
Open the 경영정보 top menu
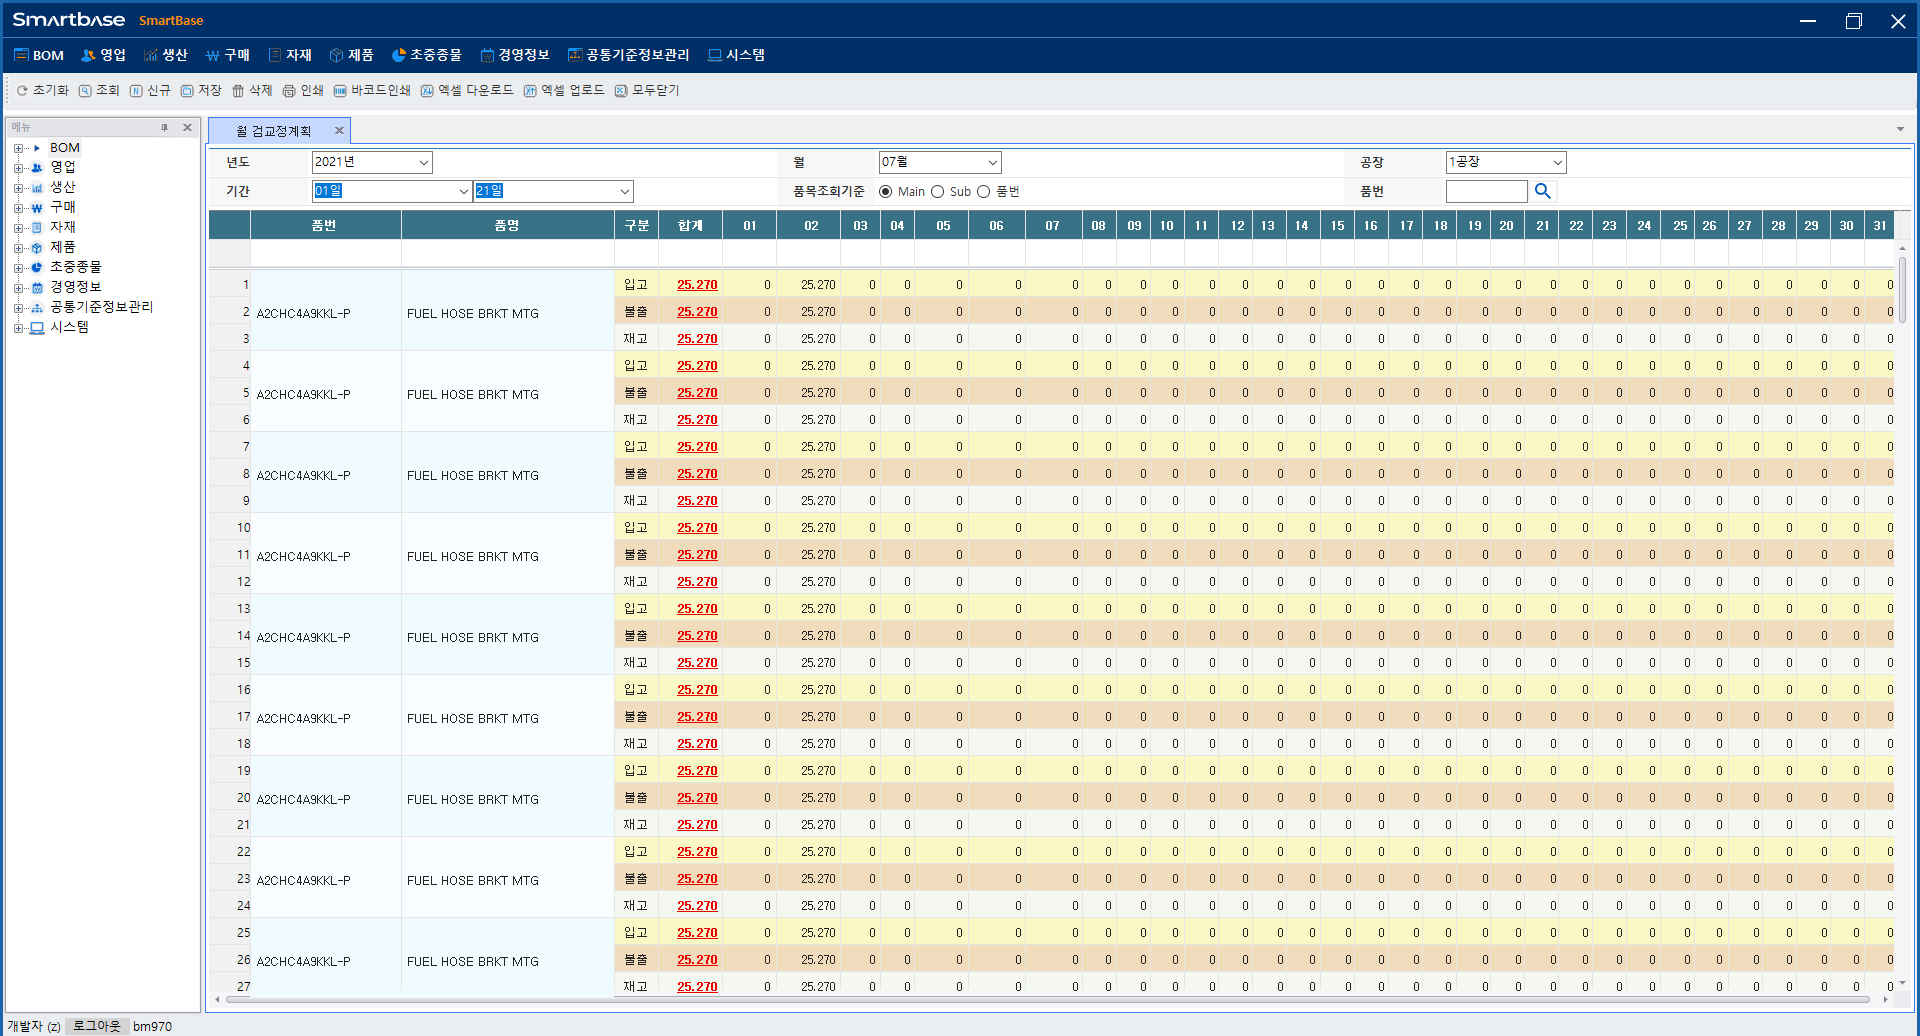click(x=515, y=55)
